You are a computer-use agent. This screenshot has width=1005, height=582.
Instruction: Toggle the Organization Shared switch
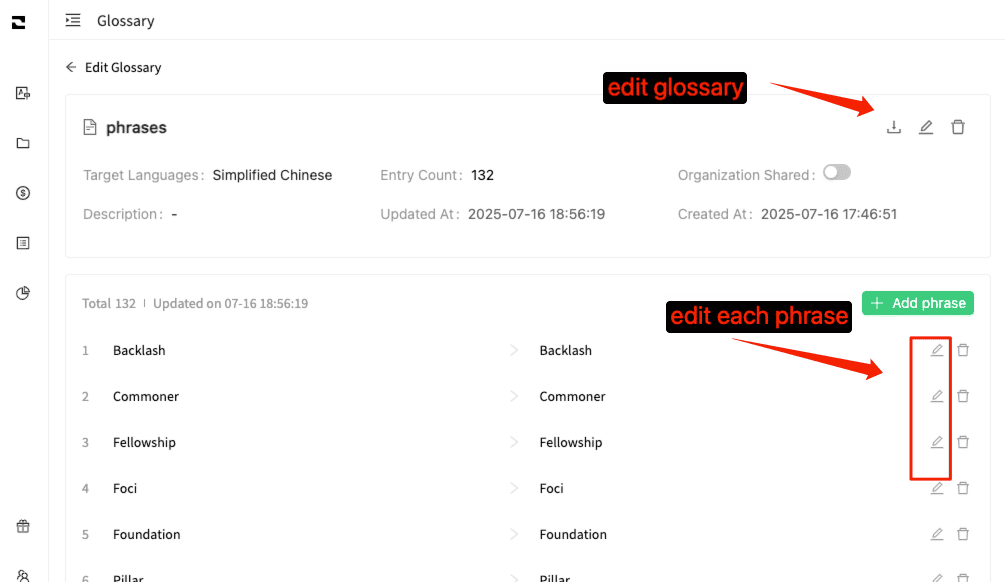click(x=836, y=173)
